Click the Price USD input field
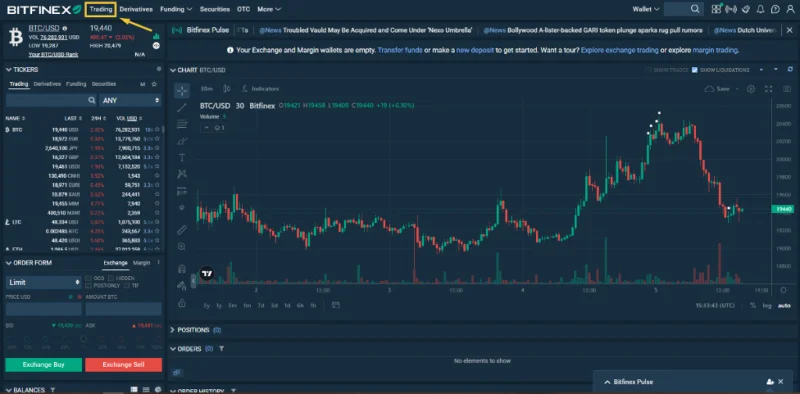 [x=43, y=309]
